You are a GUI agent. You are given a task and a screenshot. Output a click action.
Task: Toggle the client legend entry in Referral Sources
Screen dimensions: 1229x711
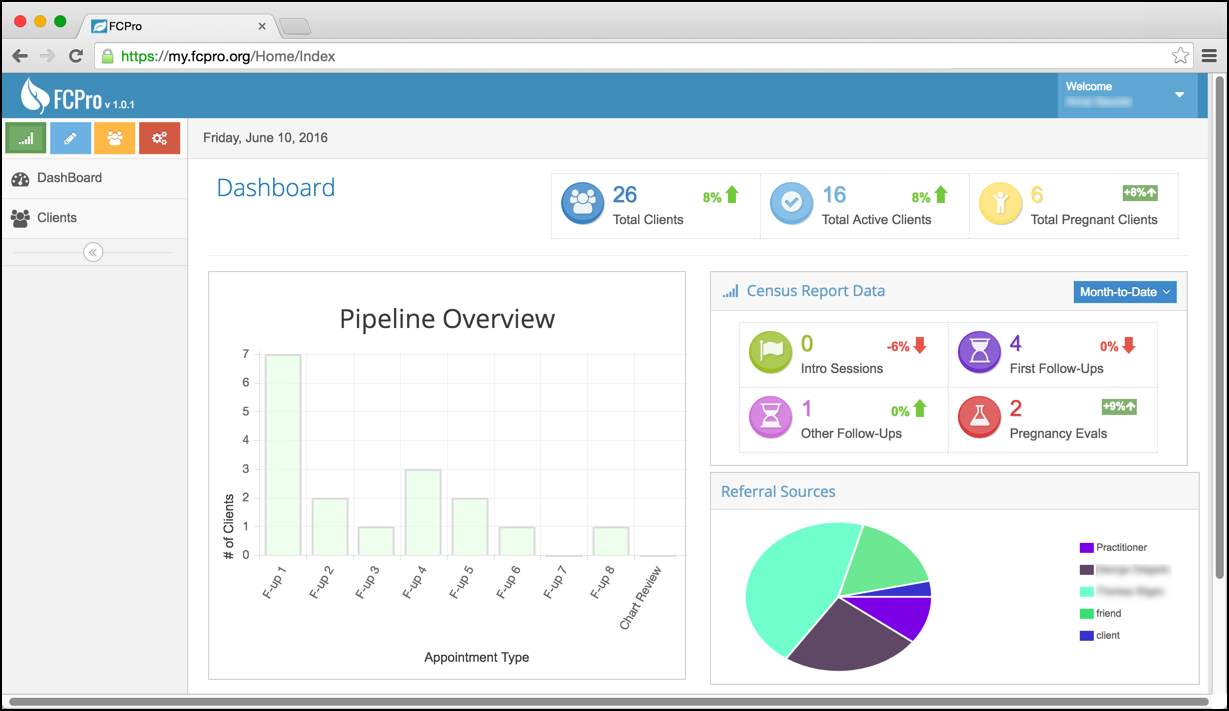coord(1107,636)
